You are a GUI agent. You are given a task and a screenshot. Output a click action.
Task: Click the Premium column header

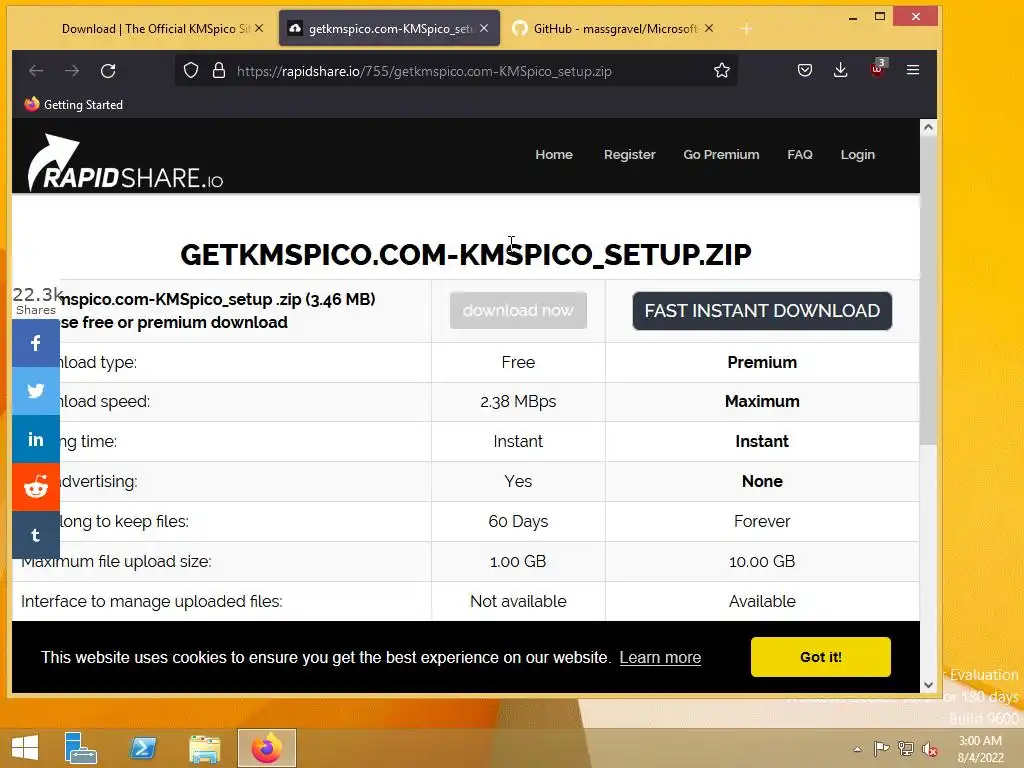pyautogui.click(x=762, y=362)
